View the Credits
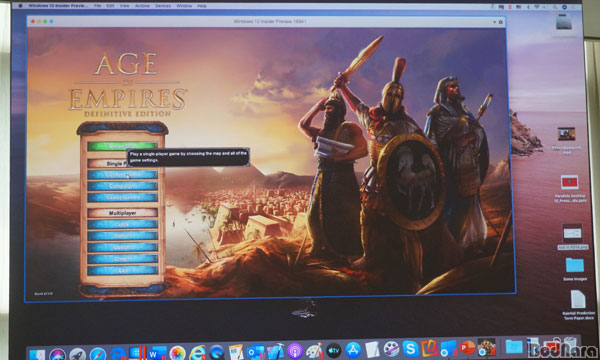Screen dimensions: 600x360 pos(122,259)
